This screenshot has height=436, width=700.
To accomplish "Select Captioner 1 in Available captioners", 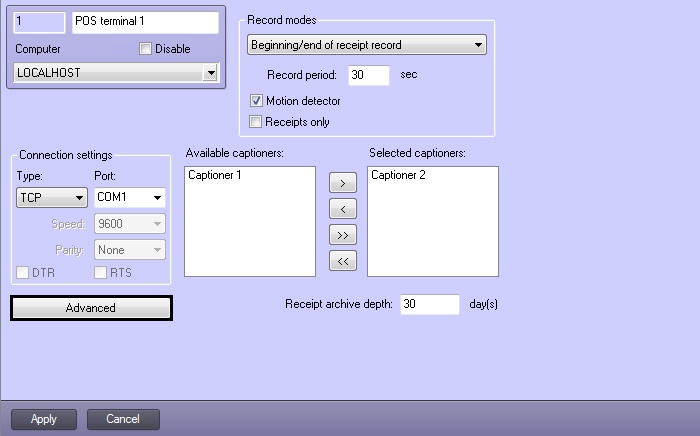I will coord(215,175).
